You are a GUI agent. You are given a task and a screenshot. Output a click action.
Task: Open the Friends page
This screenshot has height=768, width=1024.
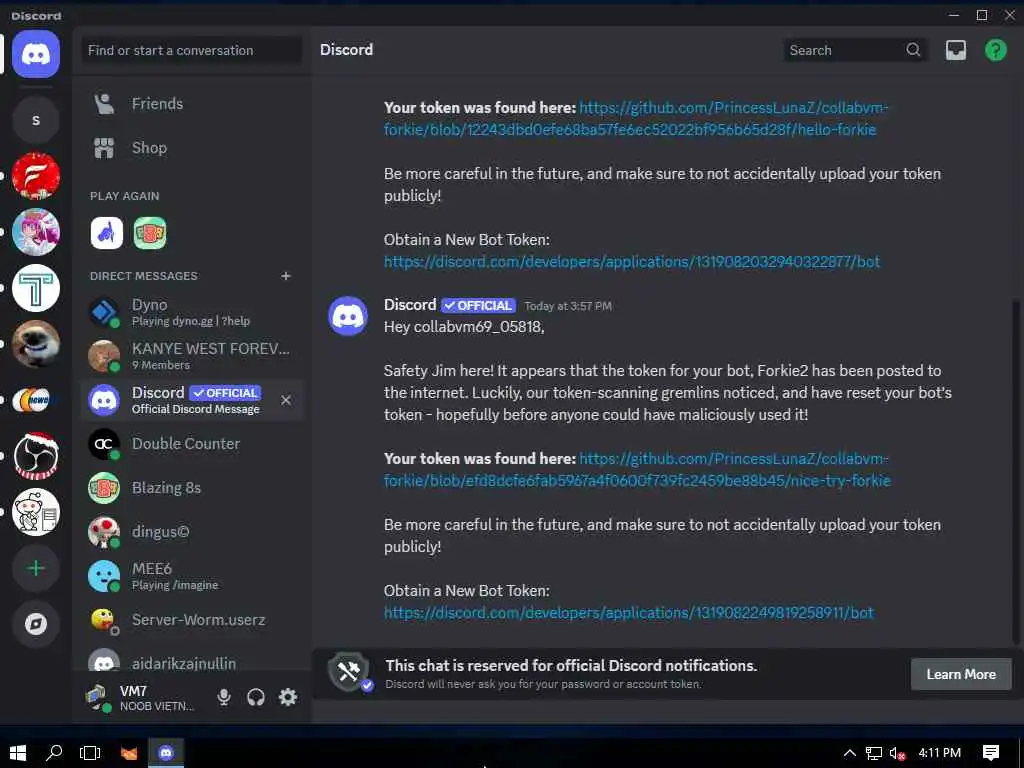coord(191,104)
